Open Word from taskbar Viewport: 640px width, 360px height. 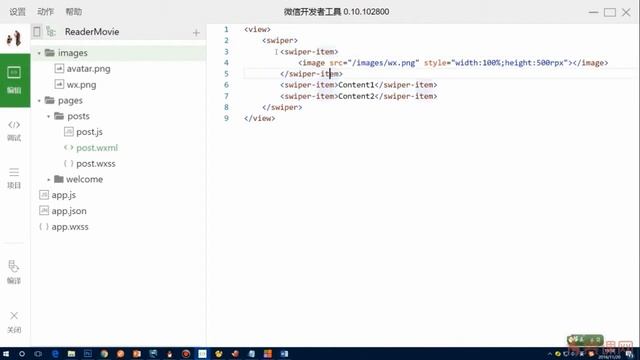tap(284, 354)
